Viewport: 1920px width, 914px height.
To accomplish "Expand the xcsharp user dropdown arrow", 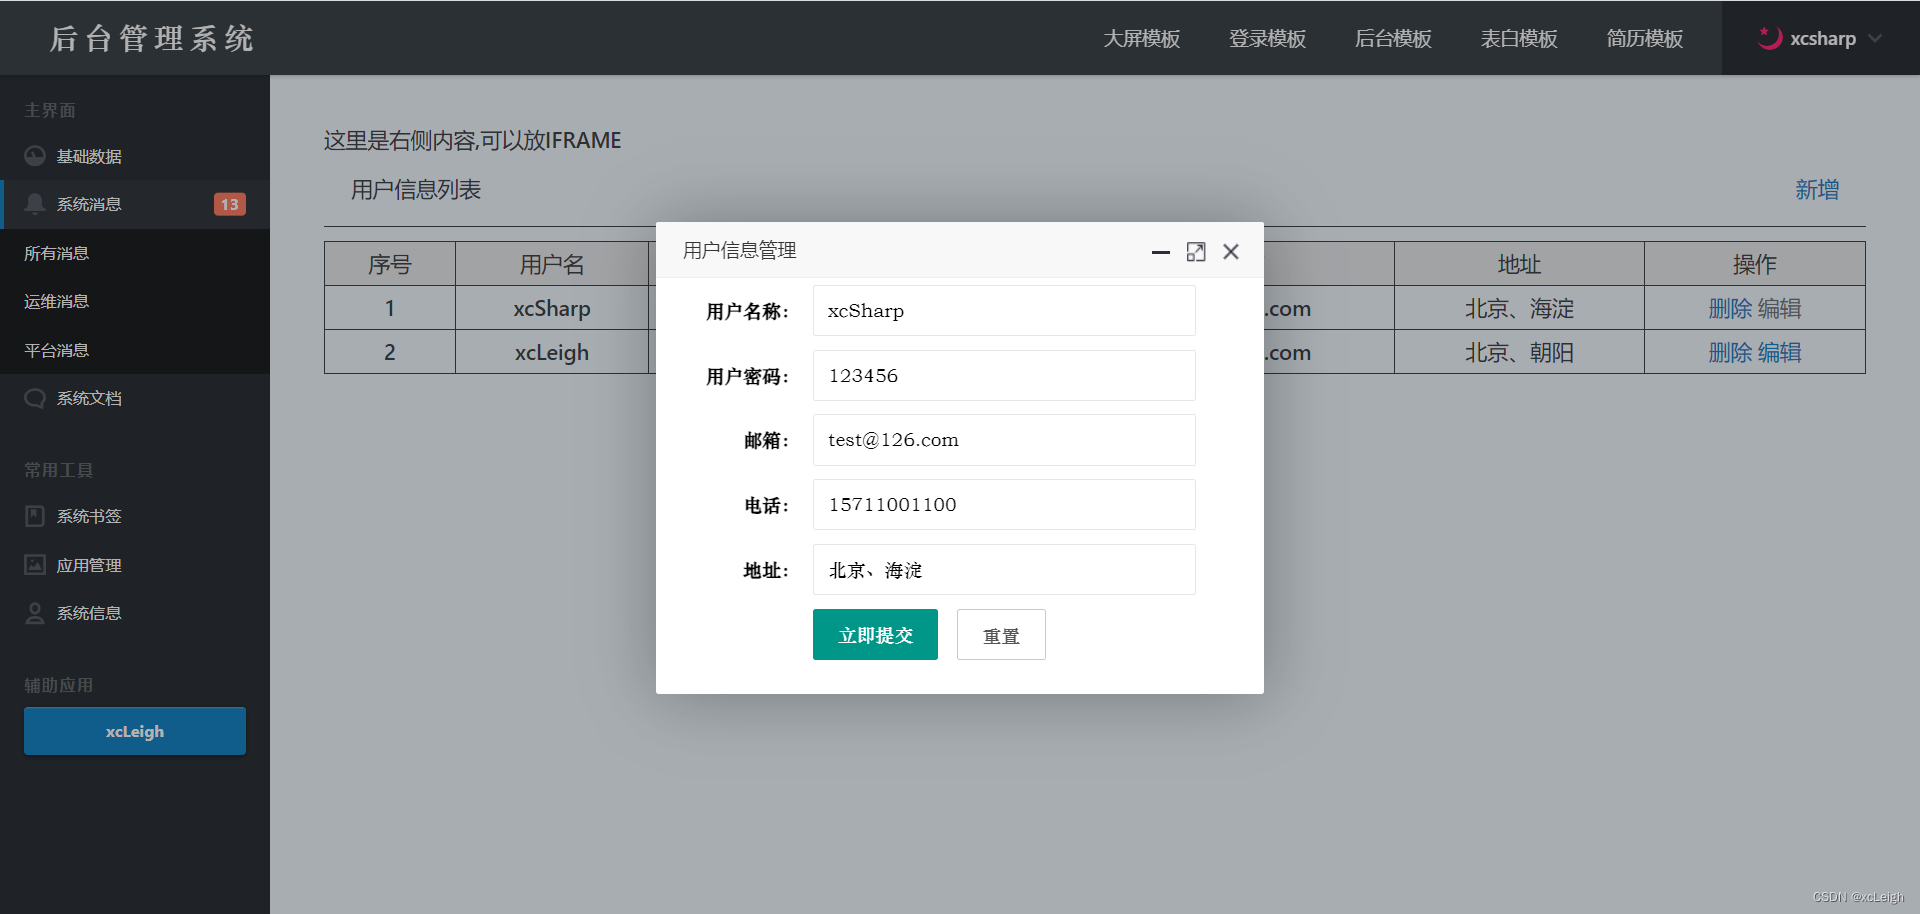I will (x=1875, y=38).
